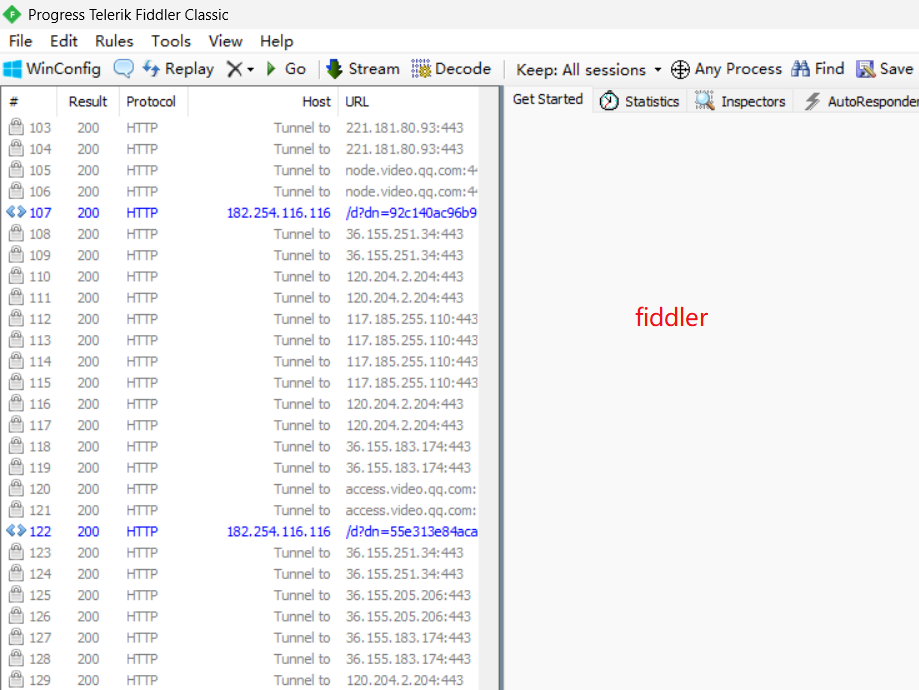Screen dimensions: 919x690
Task: Click the arrows icon of session 107
Action: pyautogui.click(x=16, y=212)
